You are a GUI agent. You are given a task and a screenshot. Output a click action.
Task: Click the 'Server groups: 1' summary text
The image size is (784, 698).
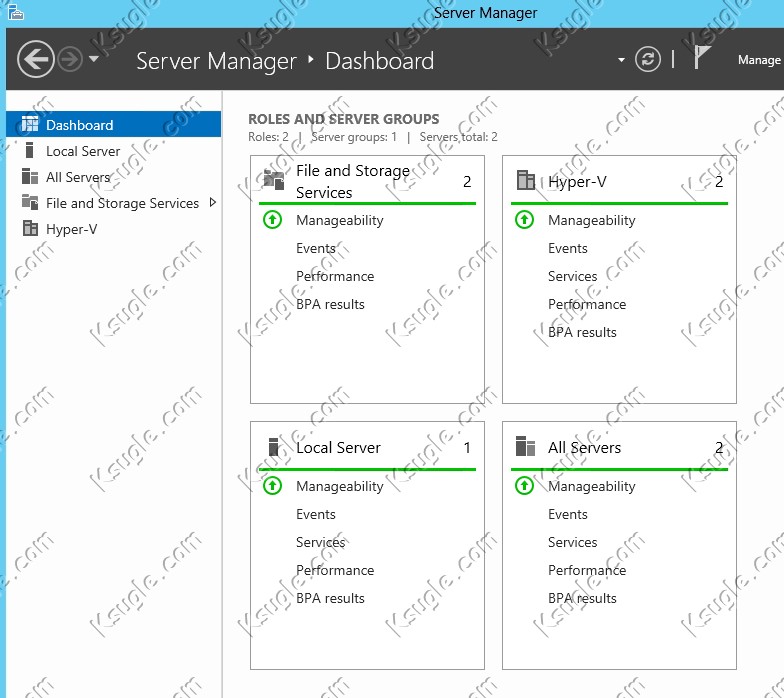354,137
